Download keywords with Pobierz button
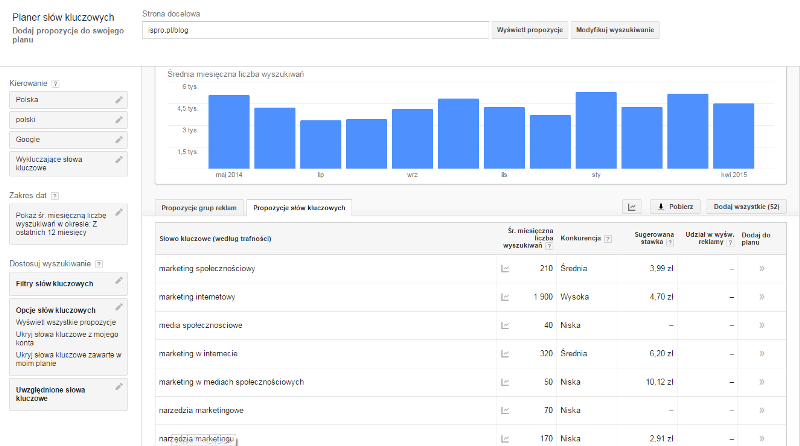 tap(675, 207)
